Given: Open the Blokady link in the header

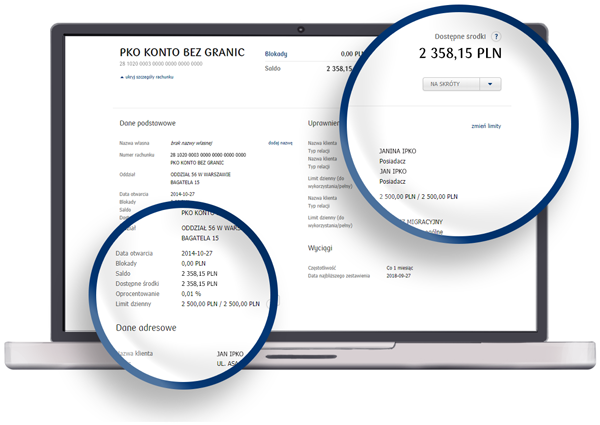Looking at the screenshot, I should (276, 54).
